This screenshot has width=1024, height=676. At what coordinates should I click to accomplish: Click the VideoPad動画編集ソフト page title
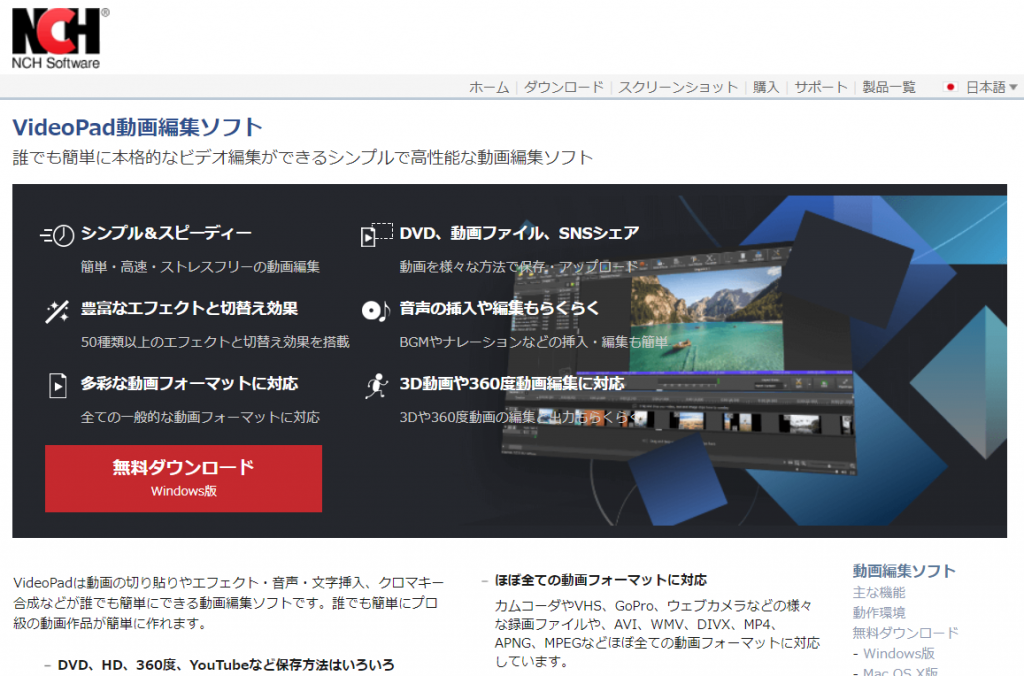point(138,127)
